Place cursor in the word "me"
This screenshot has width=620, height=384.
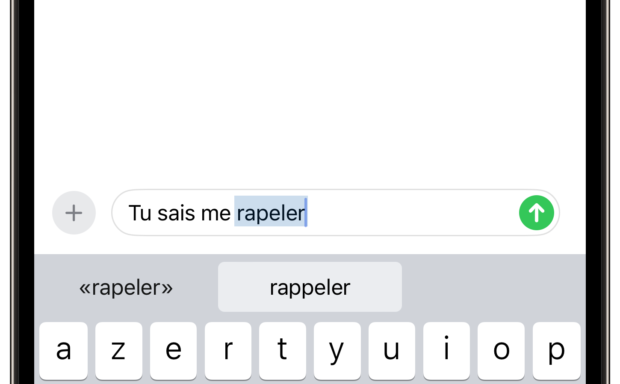point(215,213)
